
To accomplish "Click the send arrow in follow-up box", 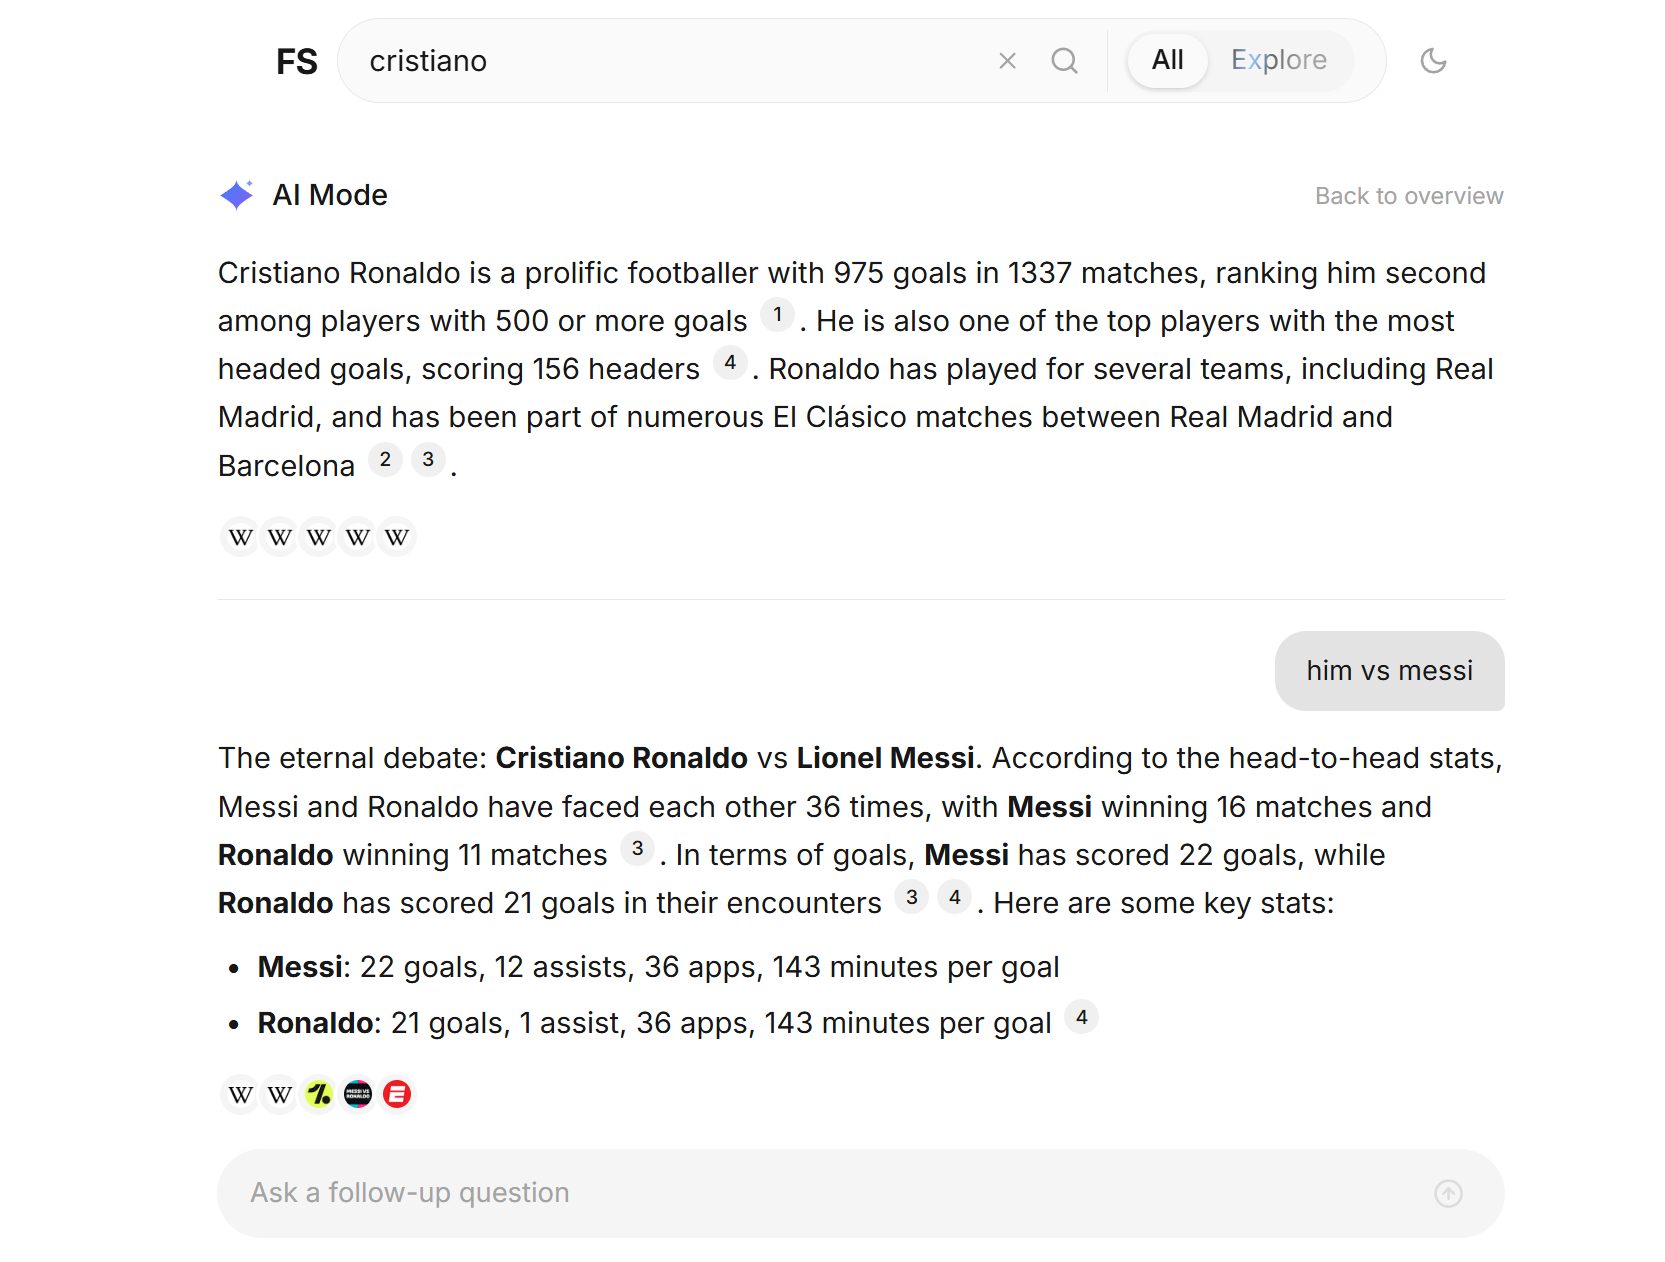I will tap(1448, 1193).
